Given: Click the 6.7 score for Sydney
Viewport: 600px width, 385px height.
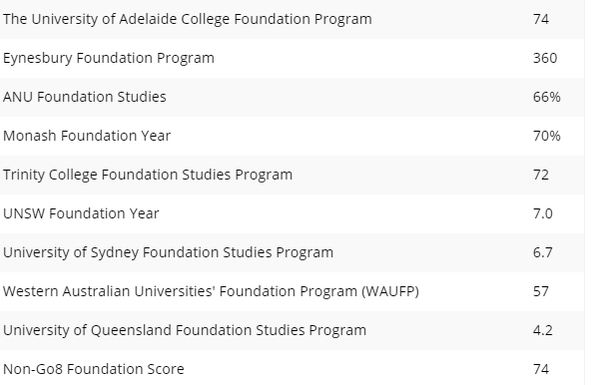Looking at the screenshot, I should [x=543, y=253].
